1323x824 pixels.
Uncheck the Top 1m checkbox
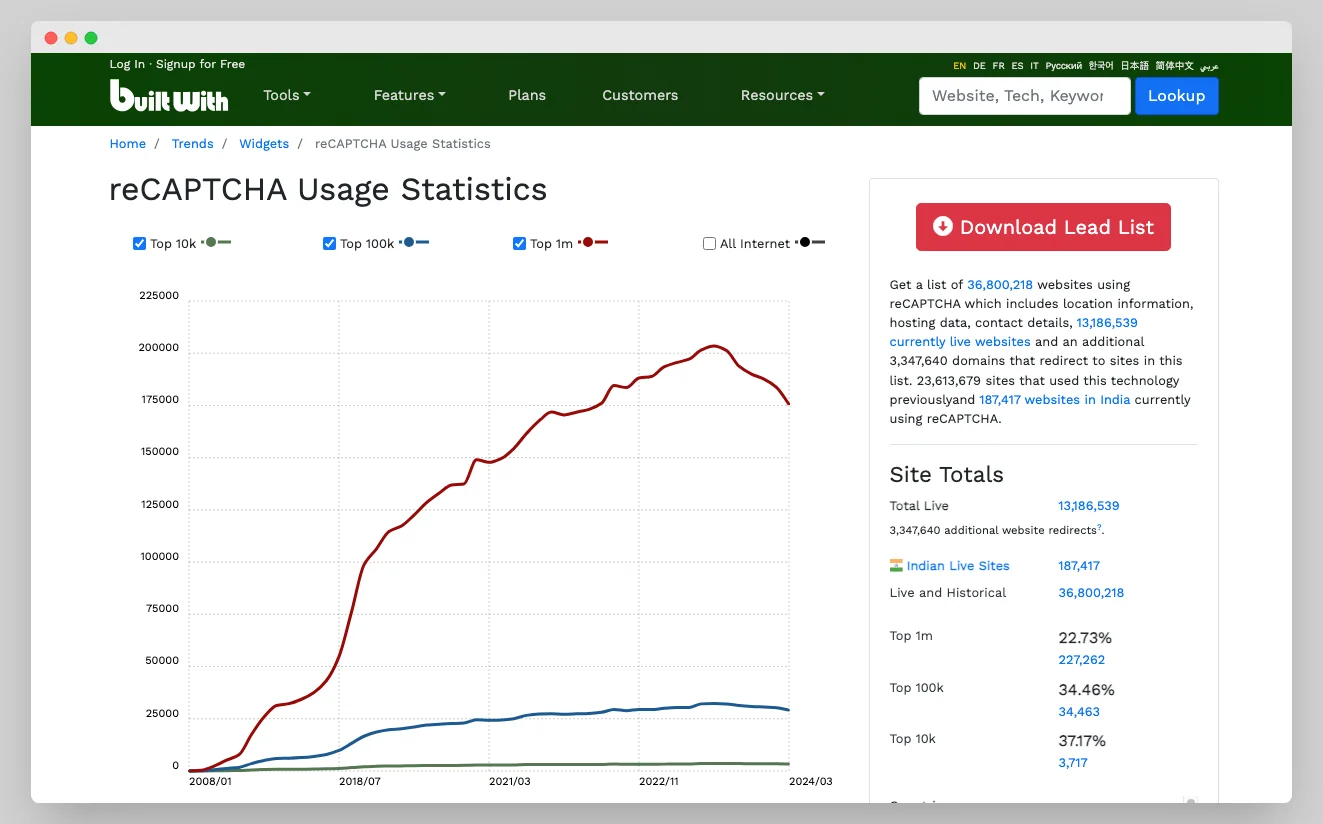519,243
